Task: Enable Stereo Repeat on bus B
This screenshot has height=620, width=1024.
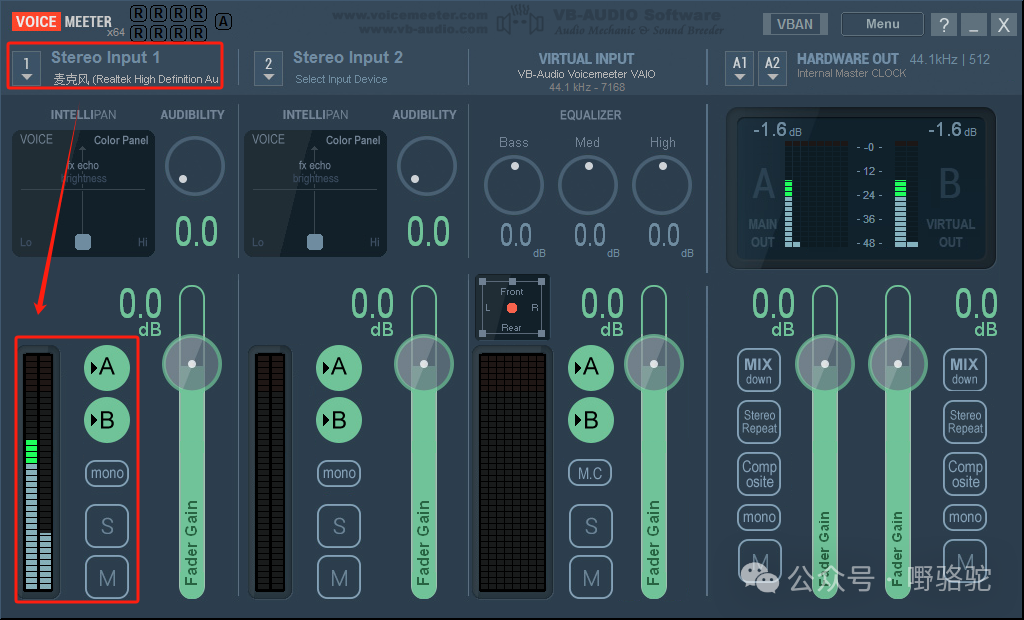Action: [x=965, y=422]
